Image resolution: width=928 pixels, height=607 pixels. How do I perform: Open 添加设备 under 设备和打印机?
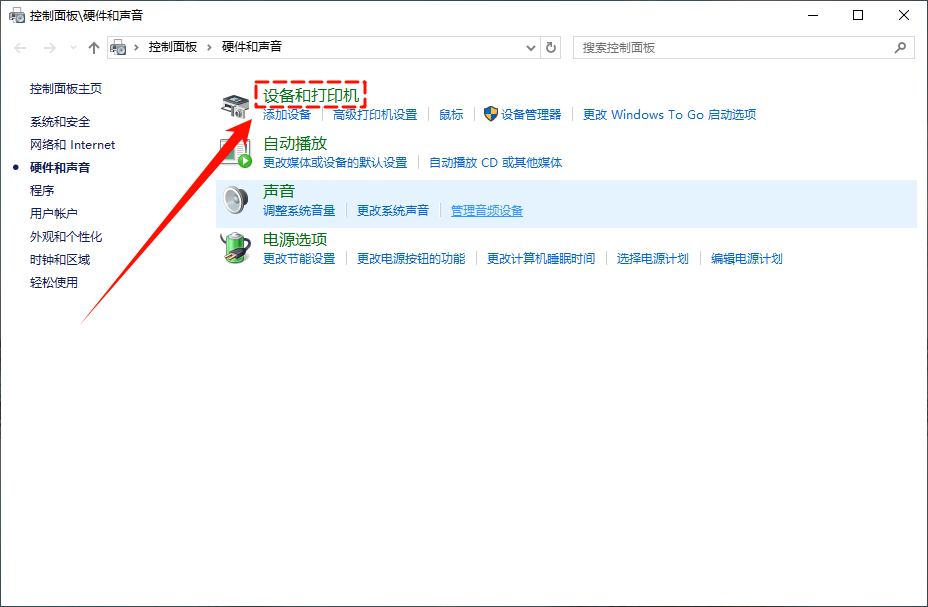click(287, 114)
